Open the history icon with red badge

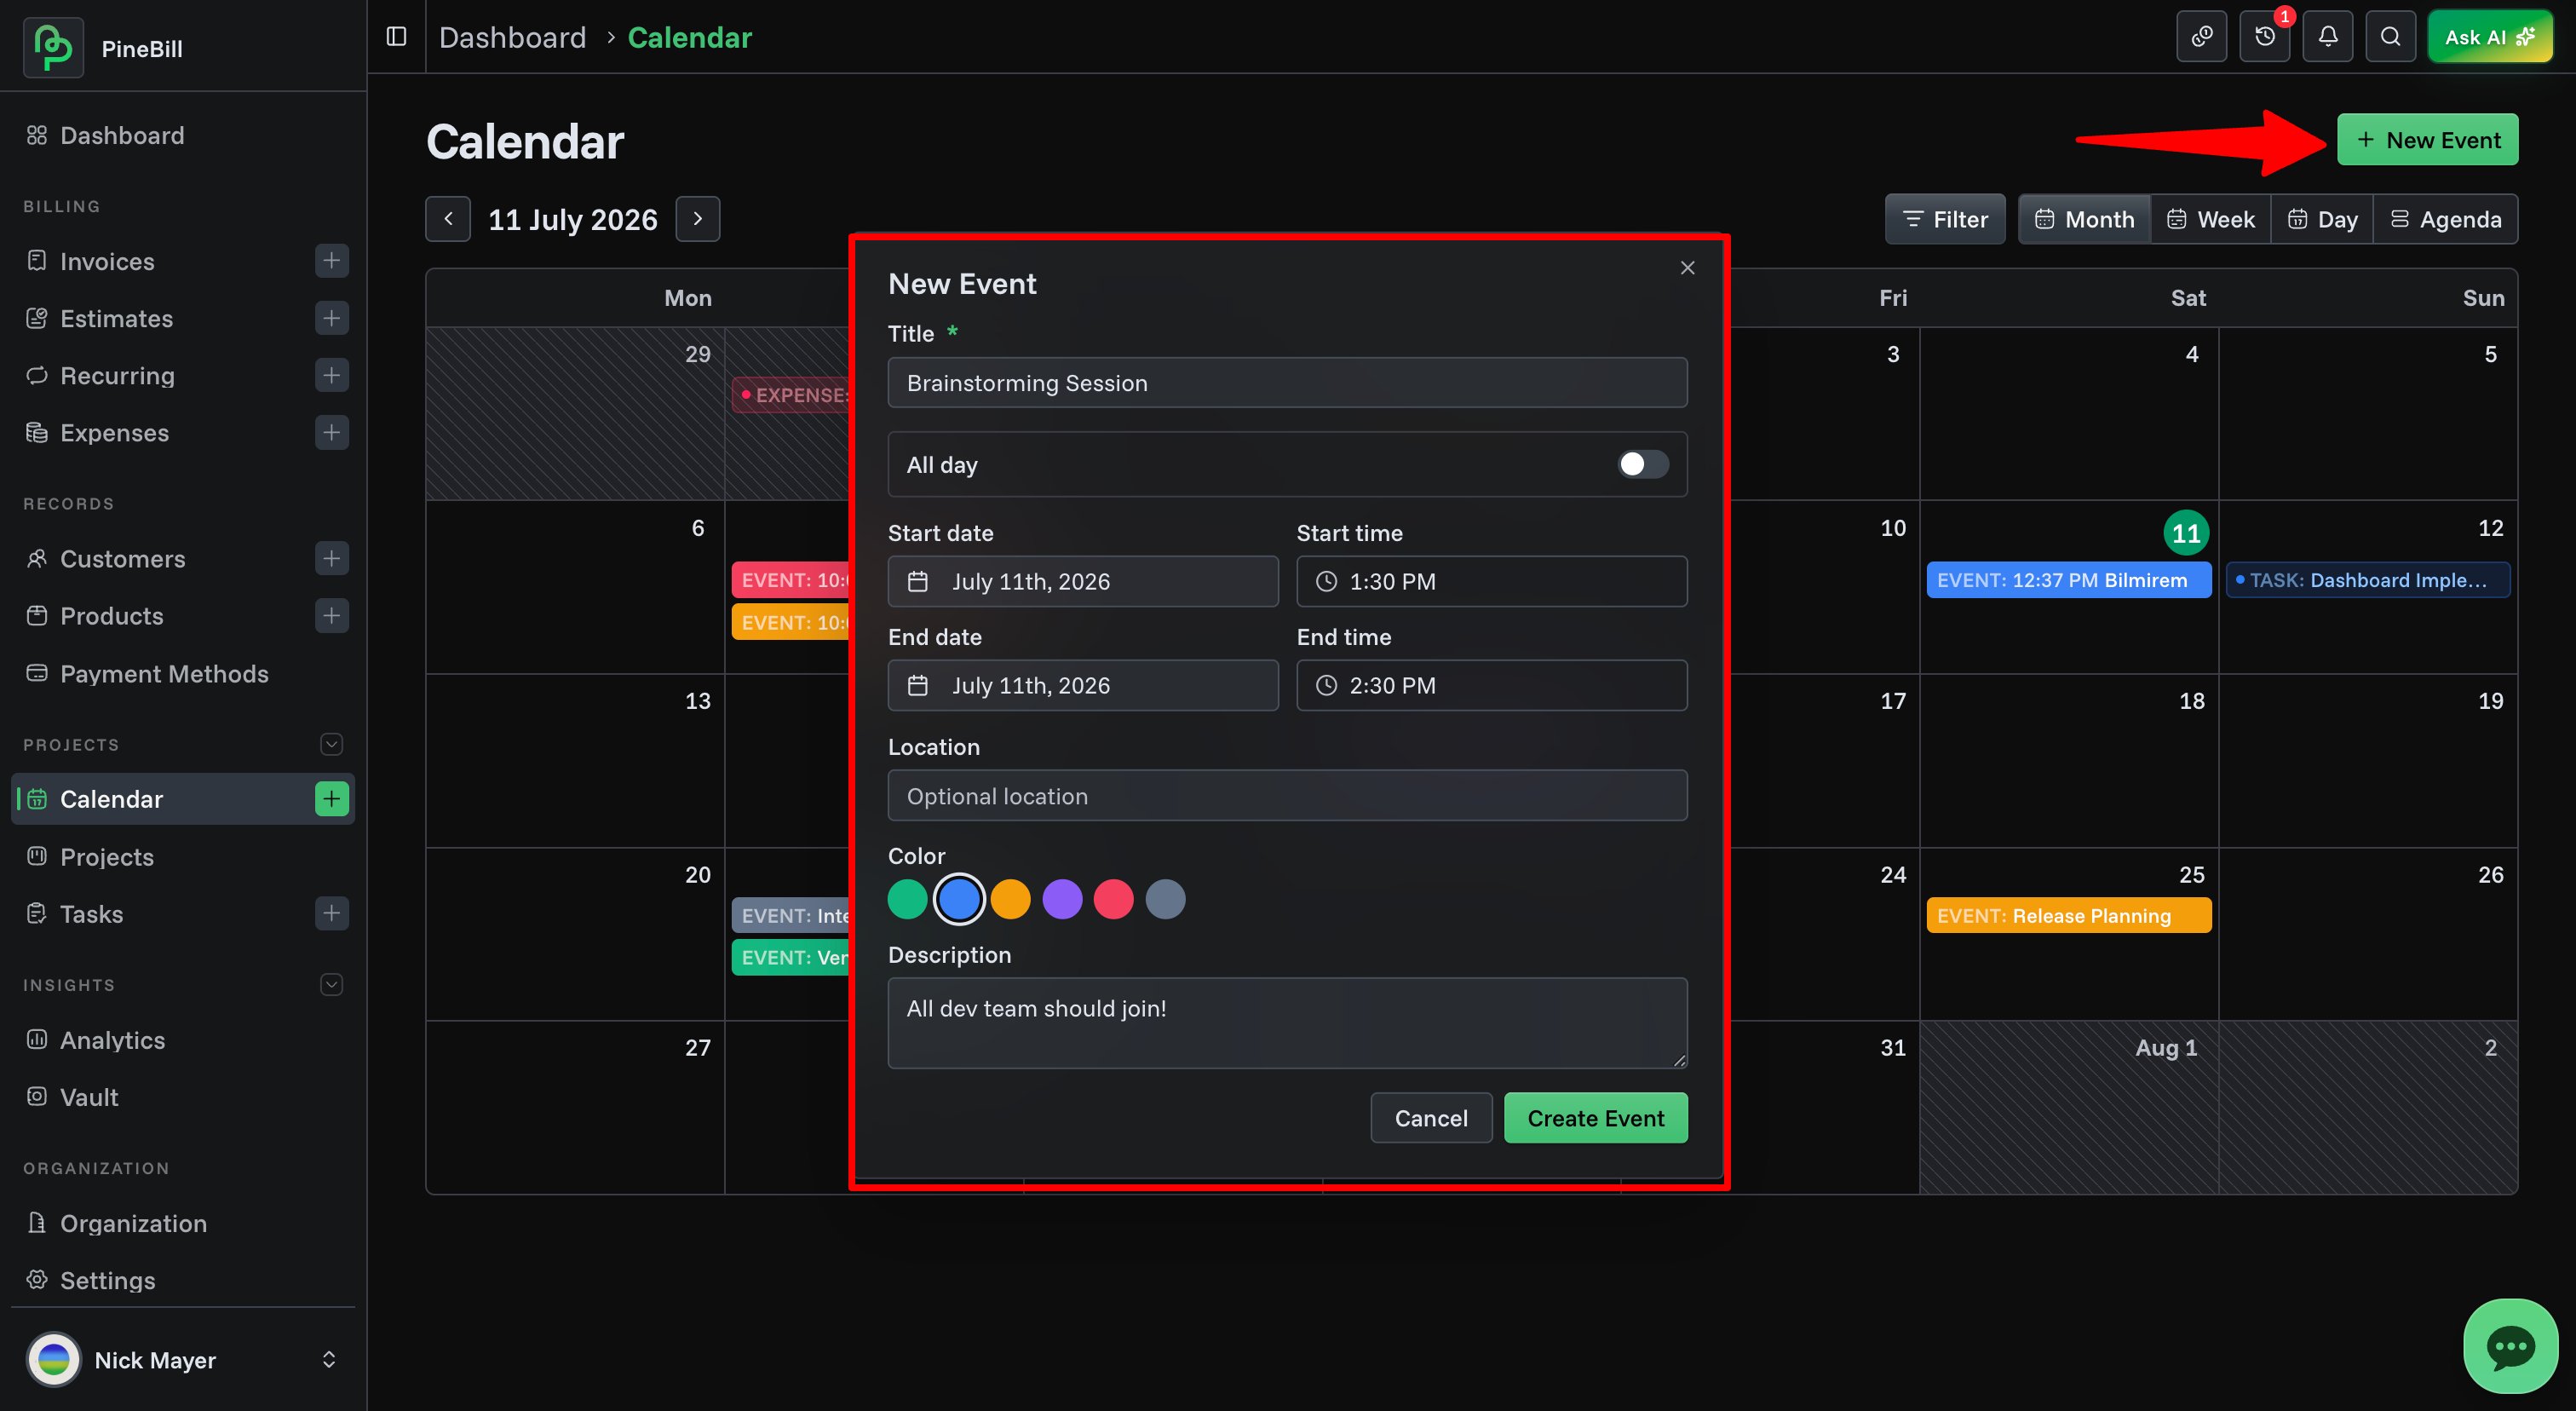click(x=2264, y=37)
